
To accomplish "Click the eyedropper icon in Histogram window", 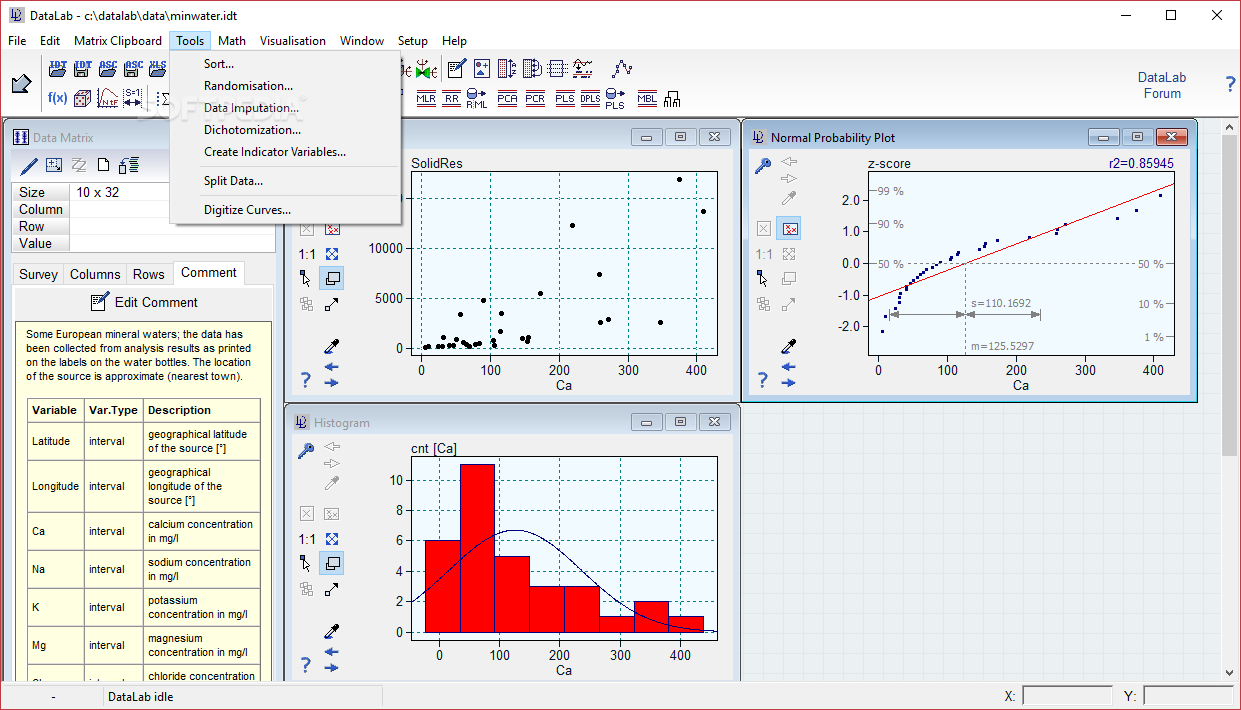I will pos(332,631).
